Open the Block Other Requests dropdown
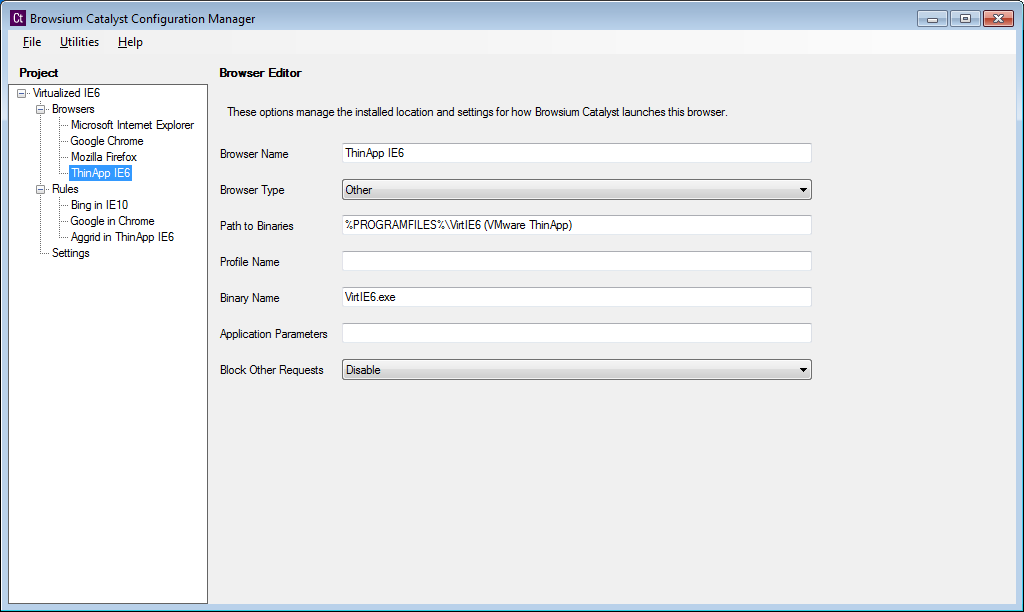 pyautogui.click(x=577, y=370)
